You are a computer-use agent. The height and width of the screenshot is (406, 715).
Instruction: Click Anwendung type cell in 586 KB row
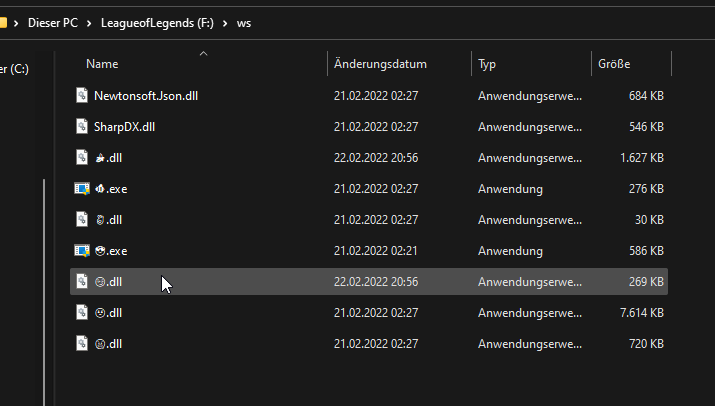coord(510,251)
